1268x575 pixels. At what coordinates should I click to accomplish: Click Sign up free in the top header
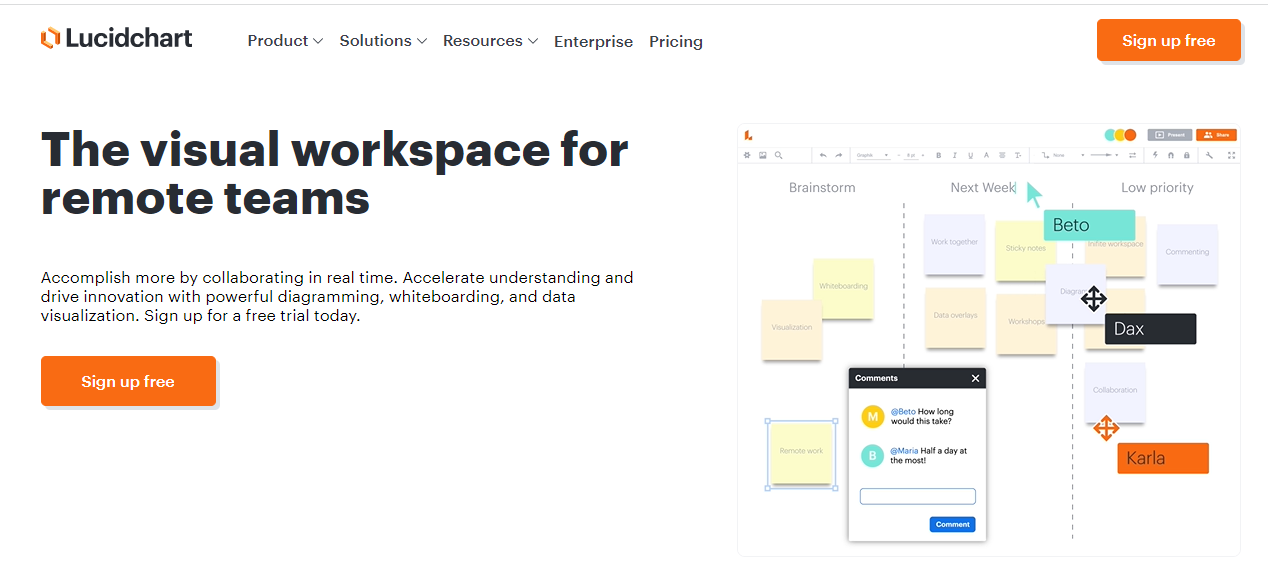[x=1168, y=40]
